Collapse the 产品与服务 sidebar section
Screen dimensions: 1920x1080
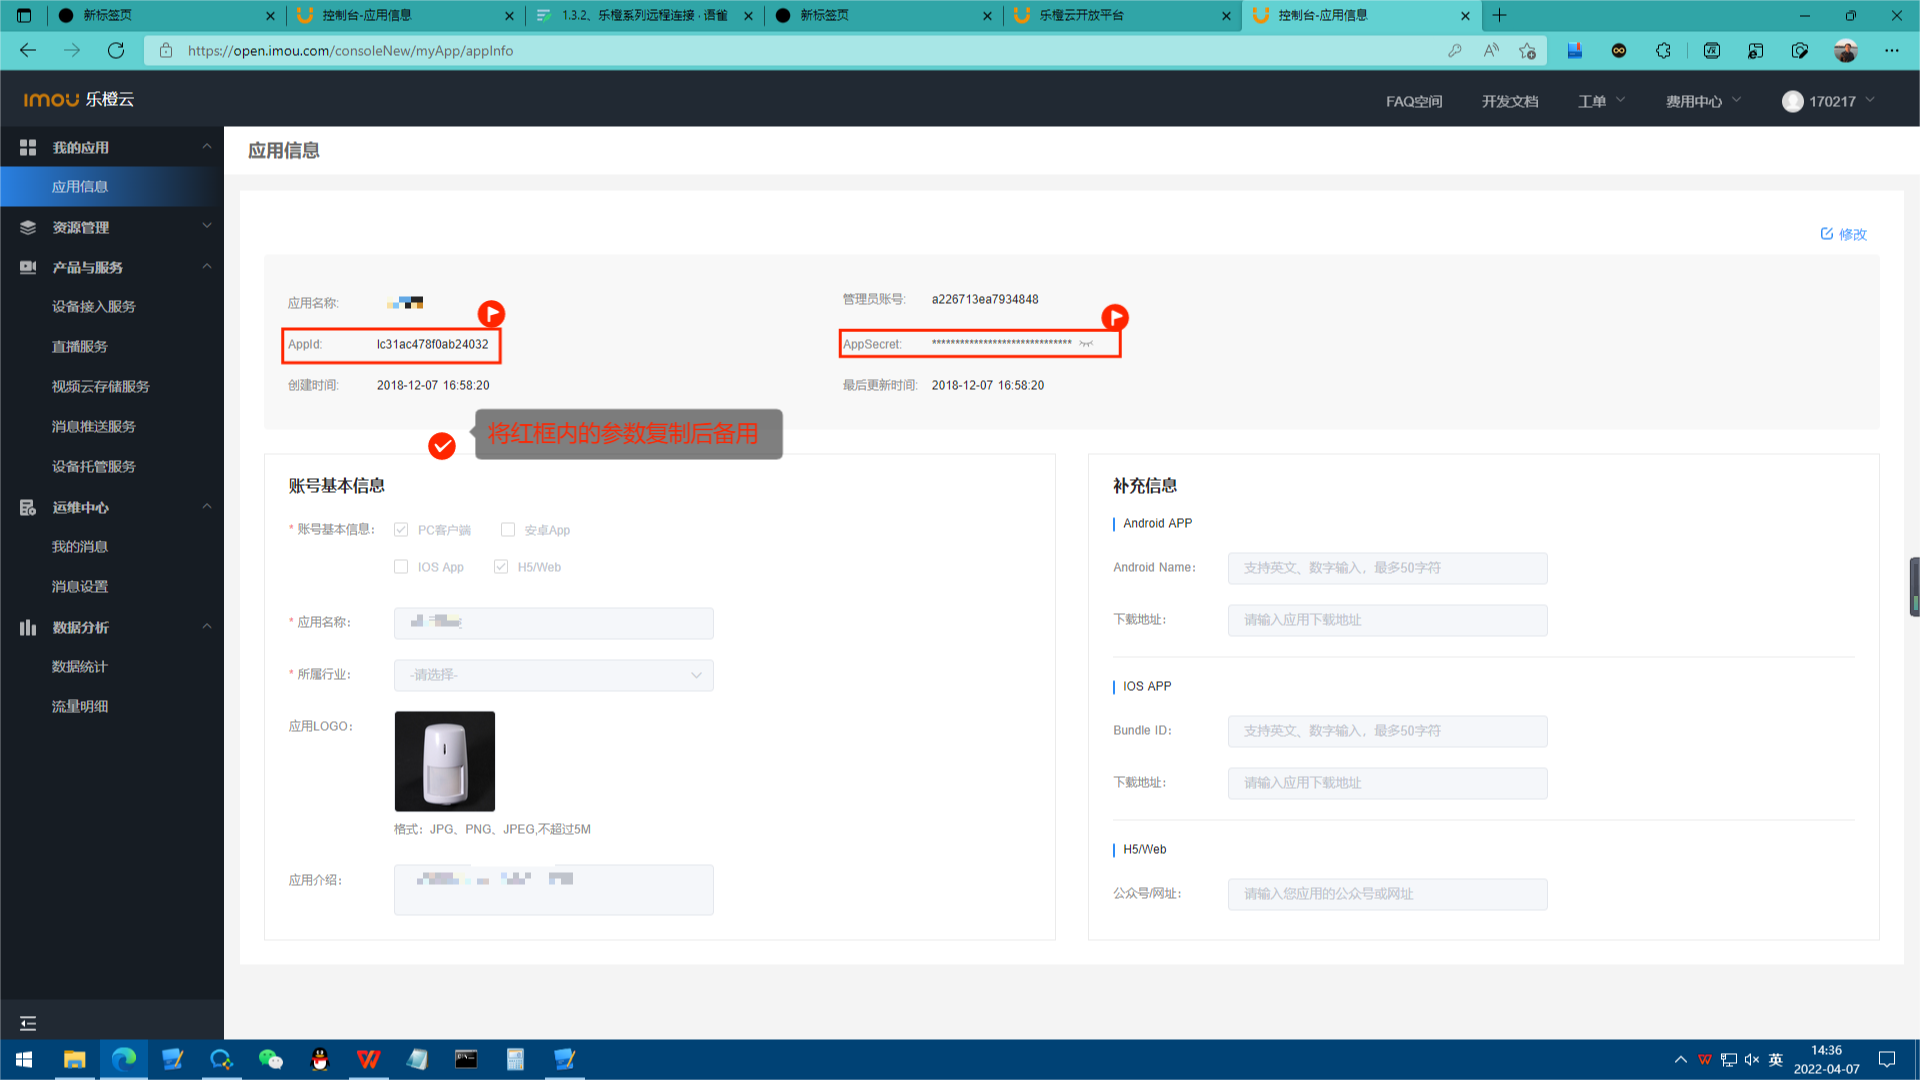(207, 267)
